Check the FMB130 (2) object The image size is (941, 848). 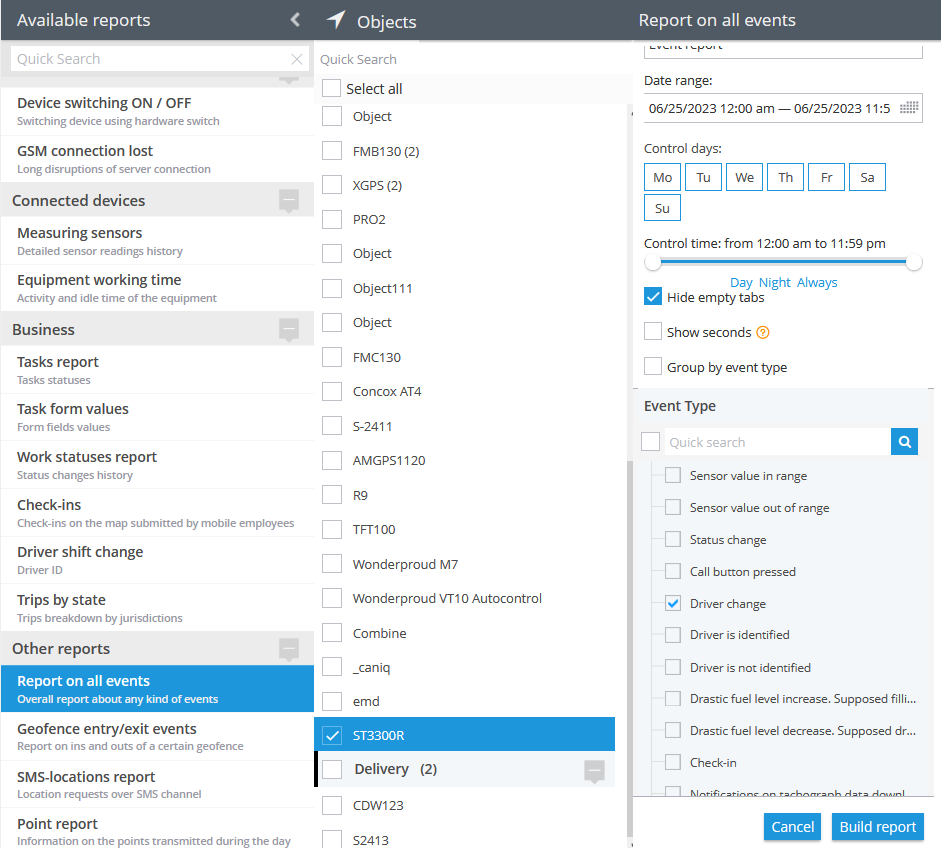[332, 151]
